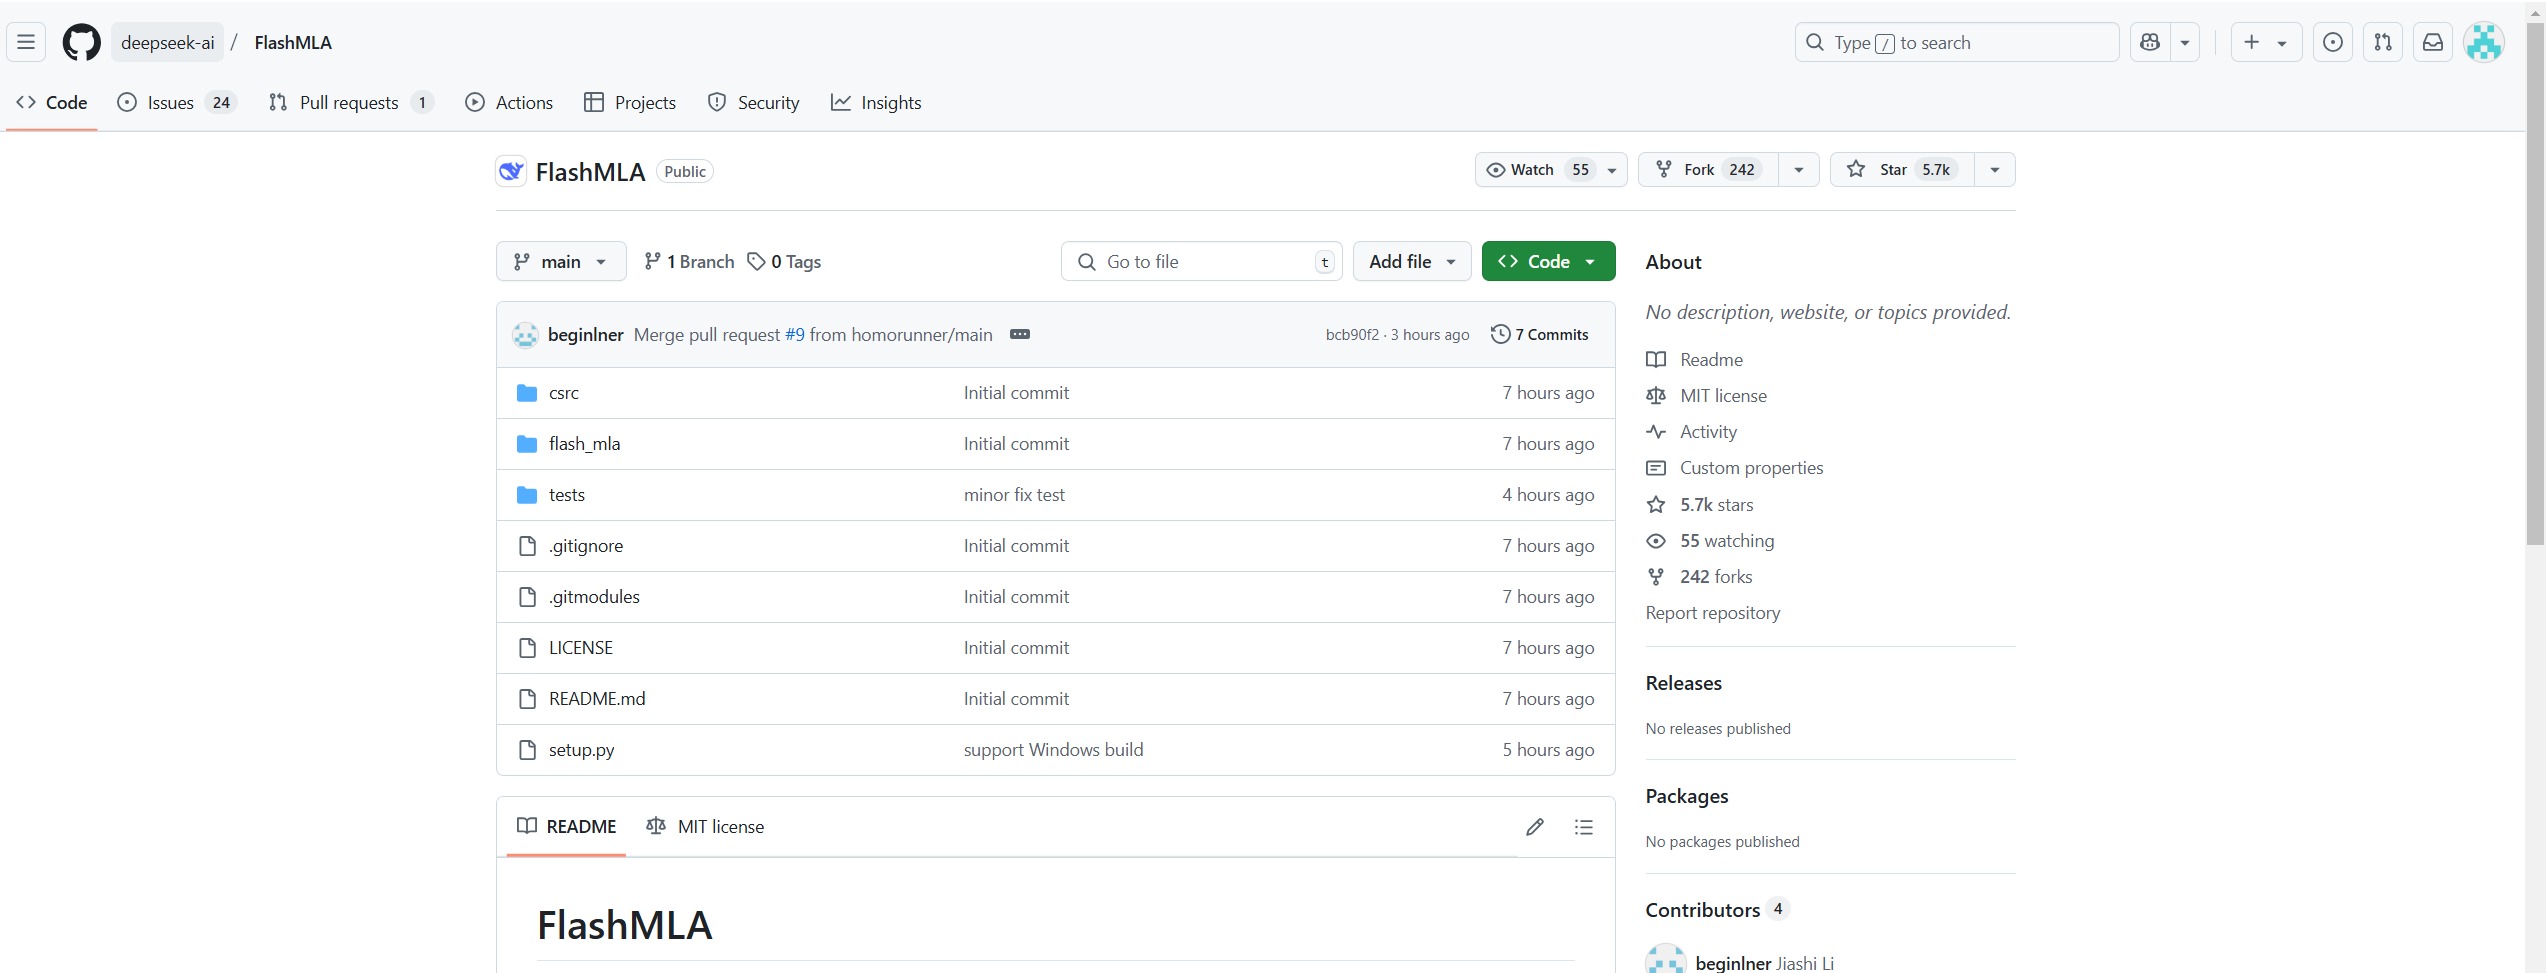
Task: Open the Insights tab
Action: point(876,102)
